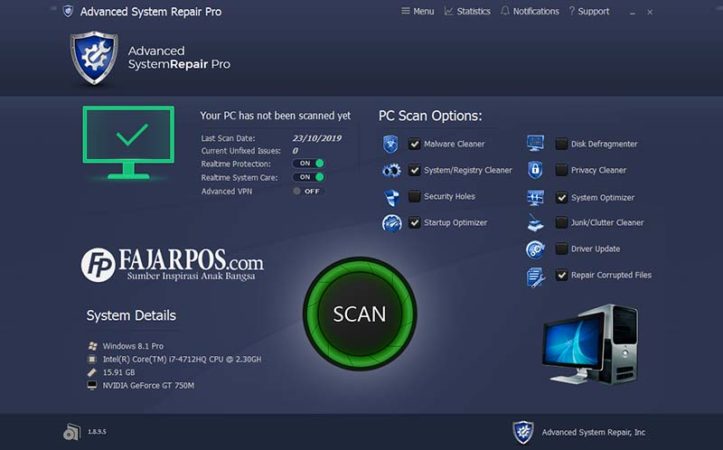Uncheck the Repair Corrupted Files checkbox
723x450 pixels.
(x=561, y=275)
